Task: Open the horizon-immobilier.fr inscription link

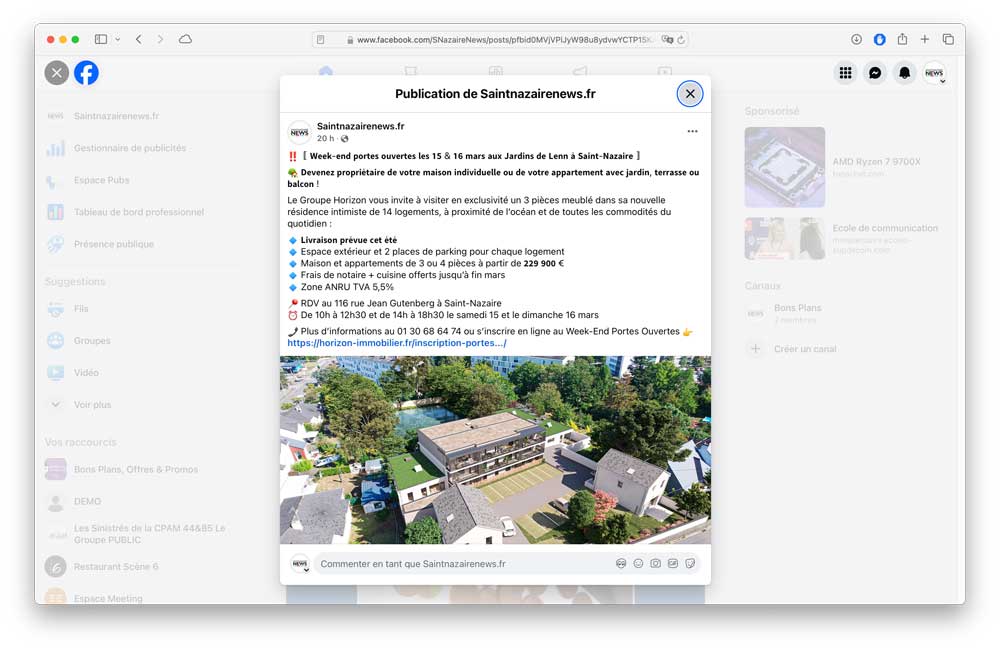Action: (x=396, y=343)
